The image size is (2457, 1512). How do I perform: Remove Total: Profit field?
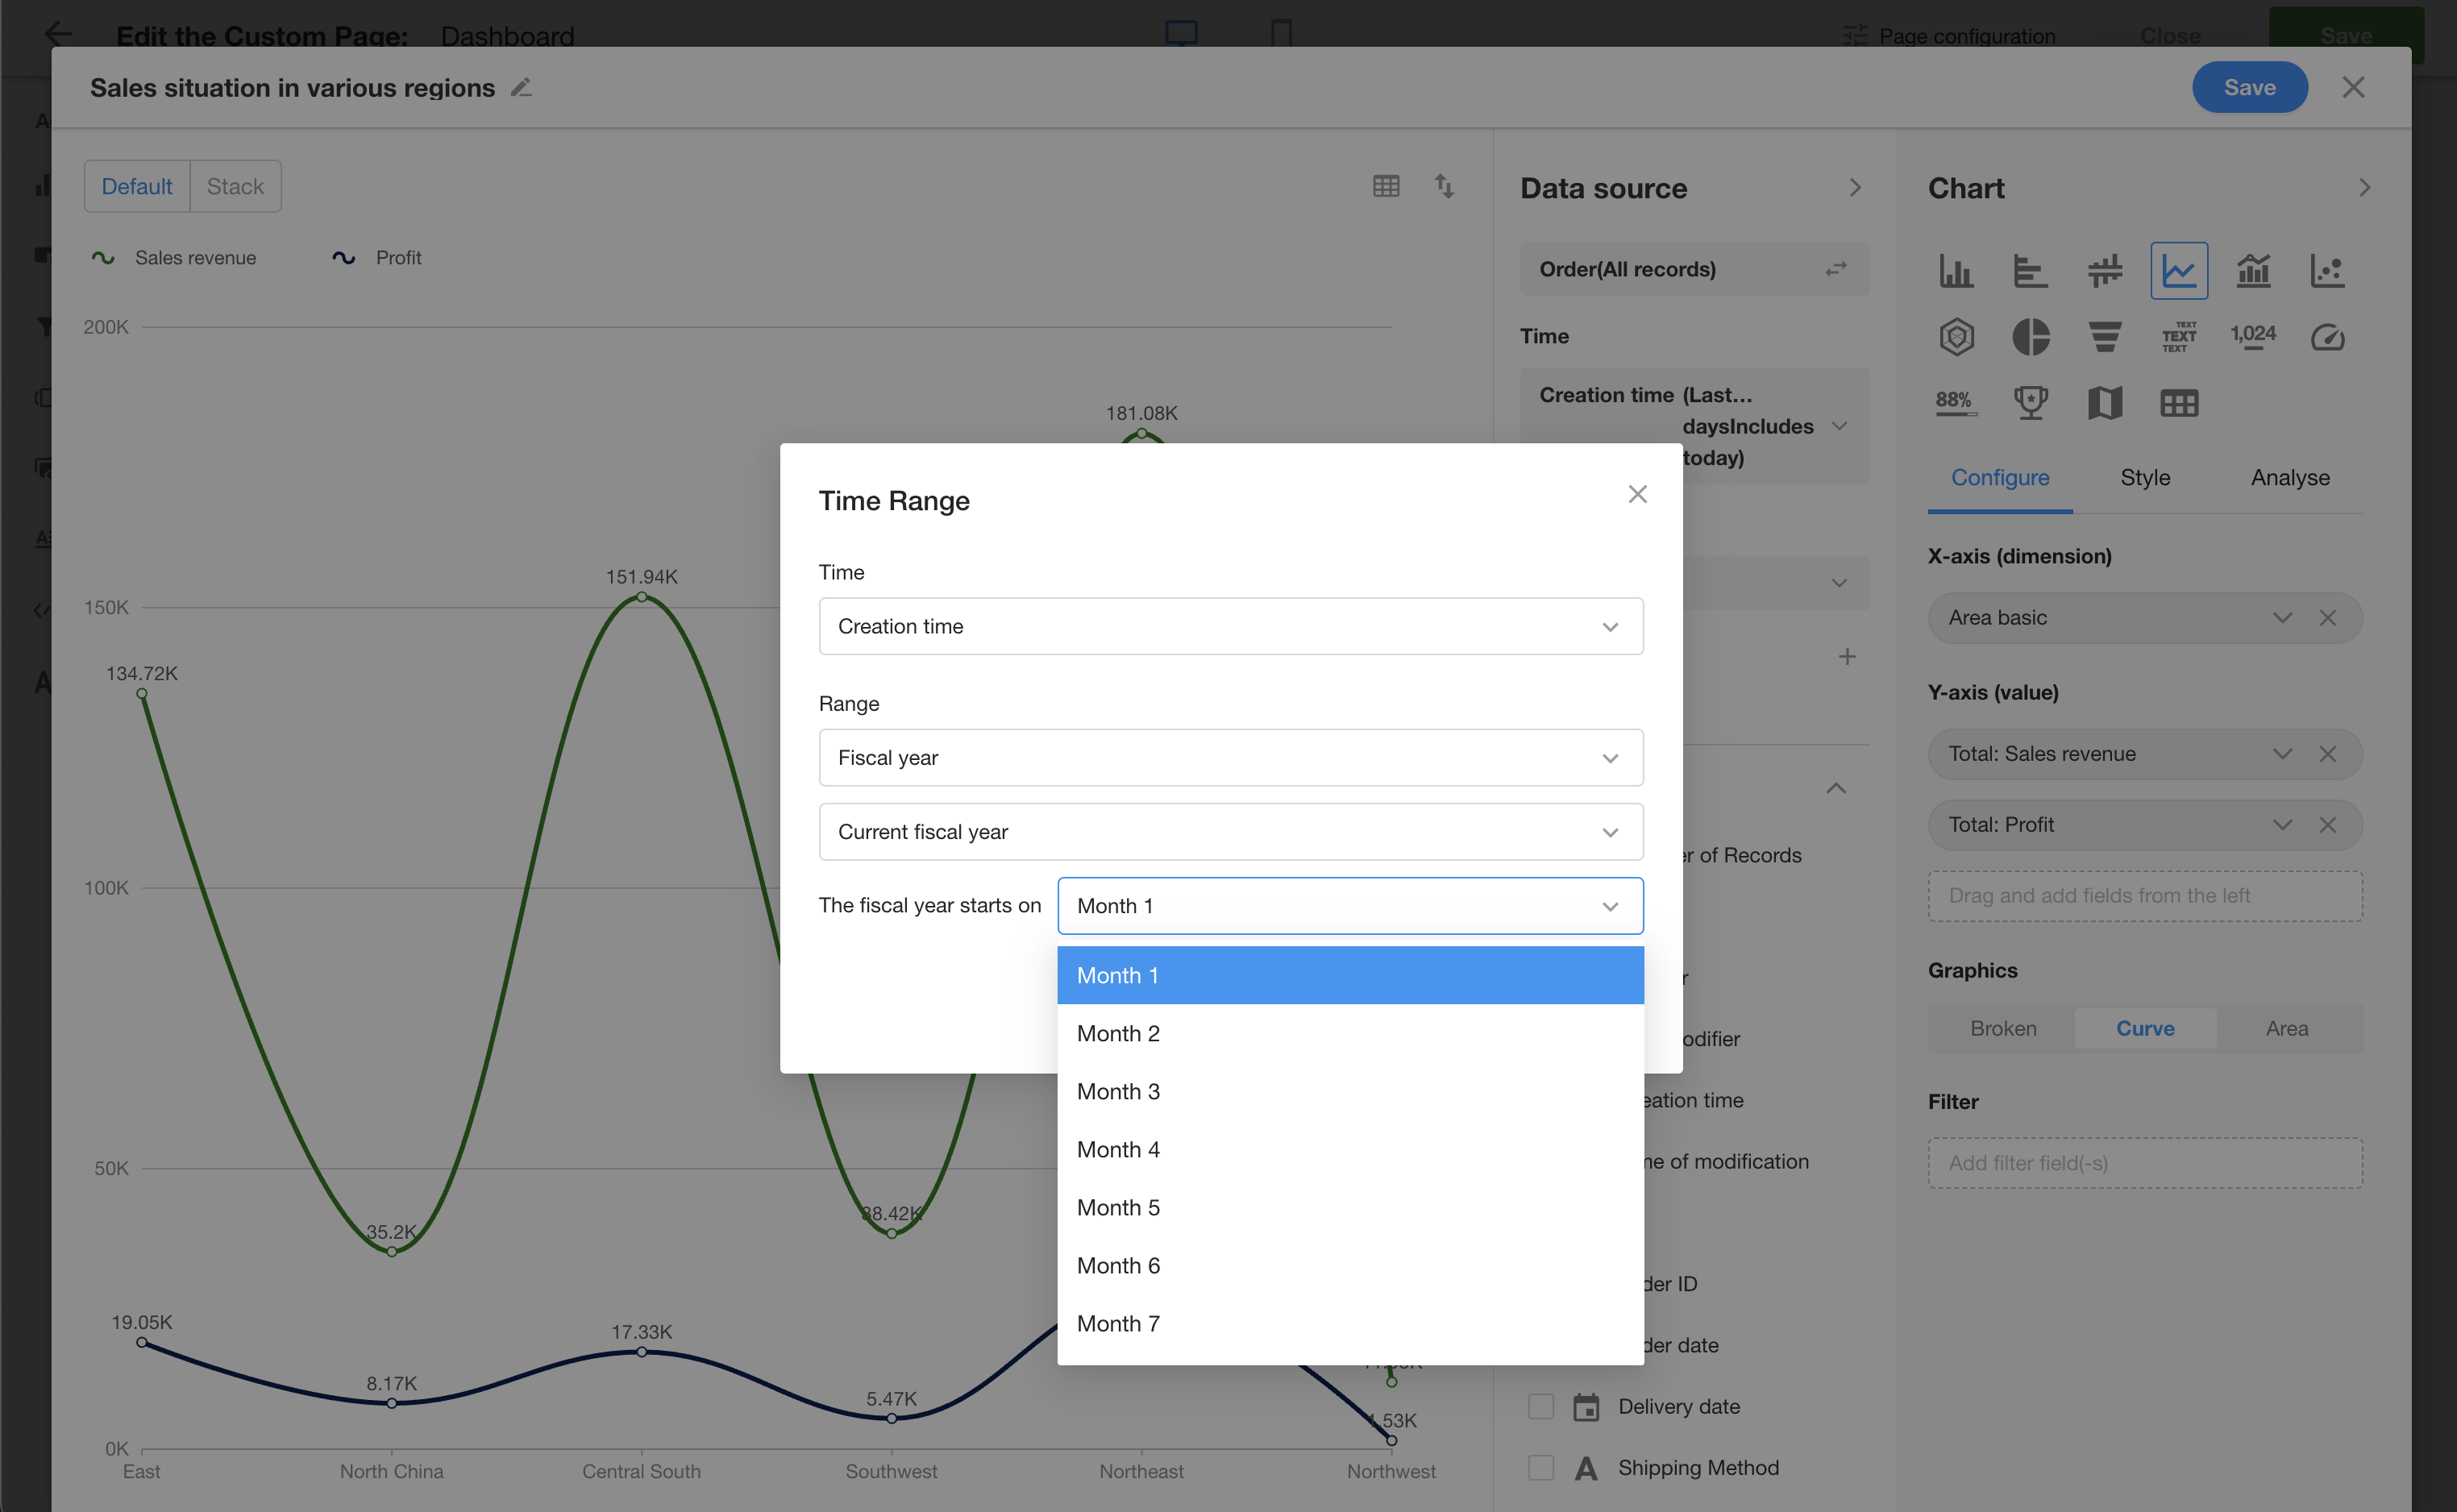tap(2328, 825)
